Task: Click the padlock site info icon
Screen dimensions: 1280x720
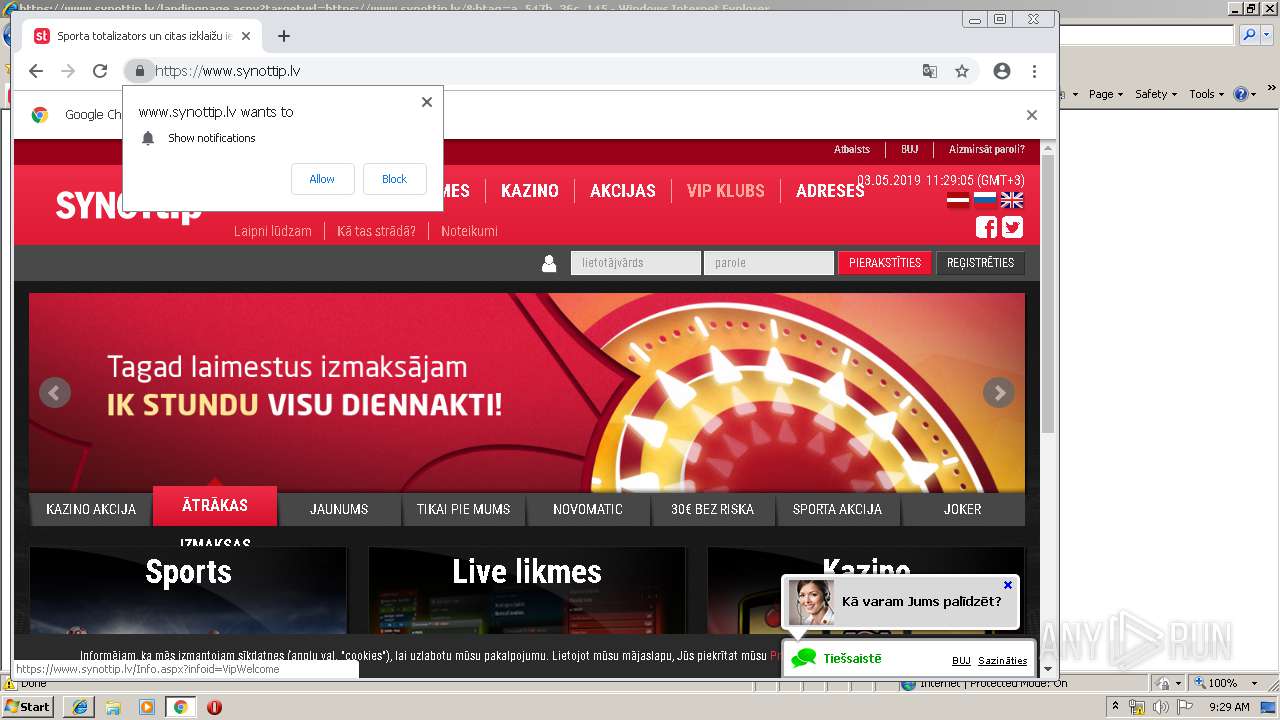Action: click(139, 71)
